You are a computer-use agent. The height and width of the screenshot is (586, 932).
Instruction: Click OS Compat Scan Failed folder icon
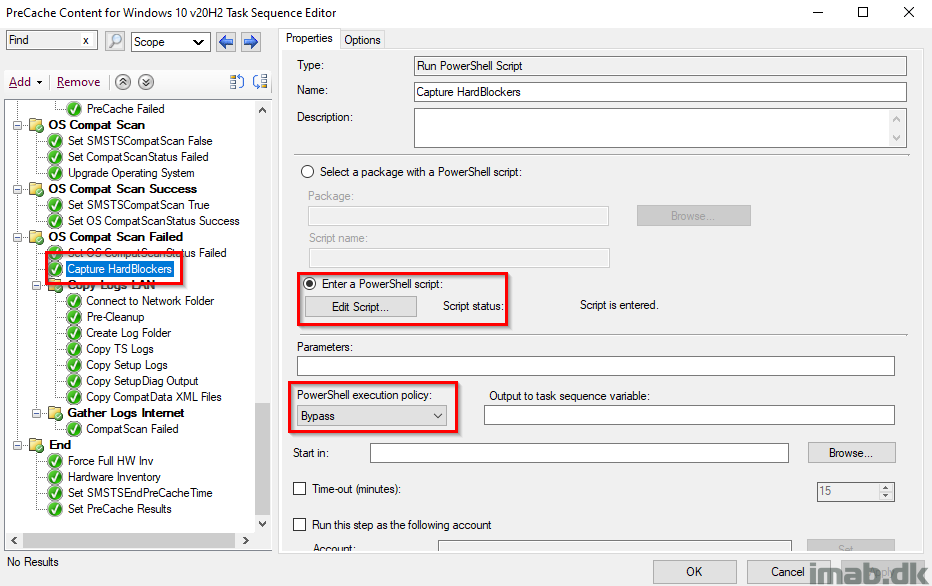[x=37, y=237]
